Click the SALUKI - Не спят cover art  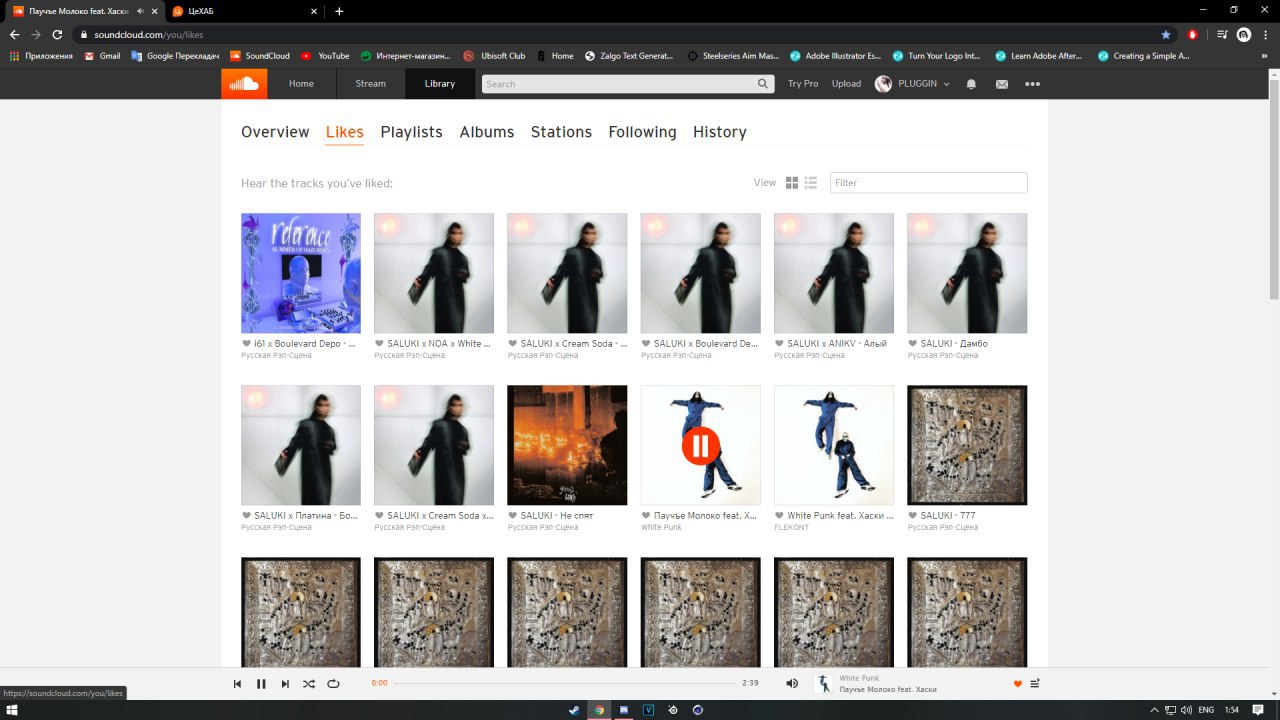pyautogui.click(x=567, y=445)
